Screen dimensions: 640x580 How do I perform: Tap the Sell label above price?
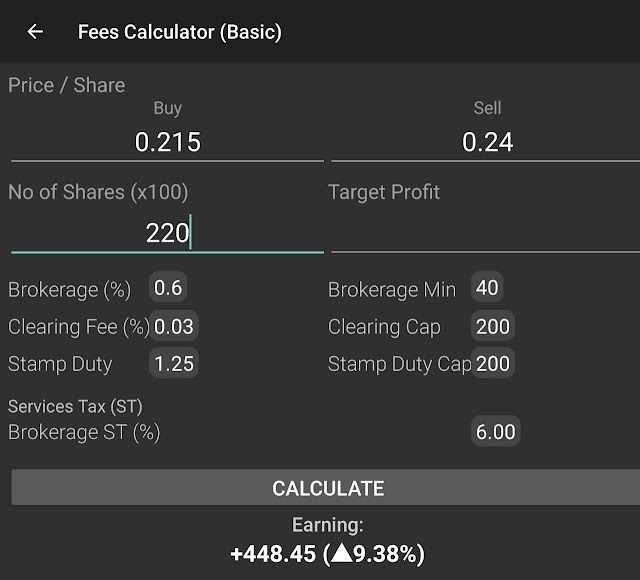coord(487,108)
